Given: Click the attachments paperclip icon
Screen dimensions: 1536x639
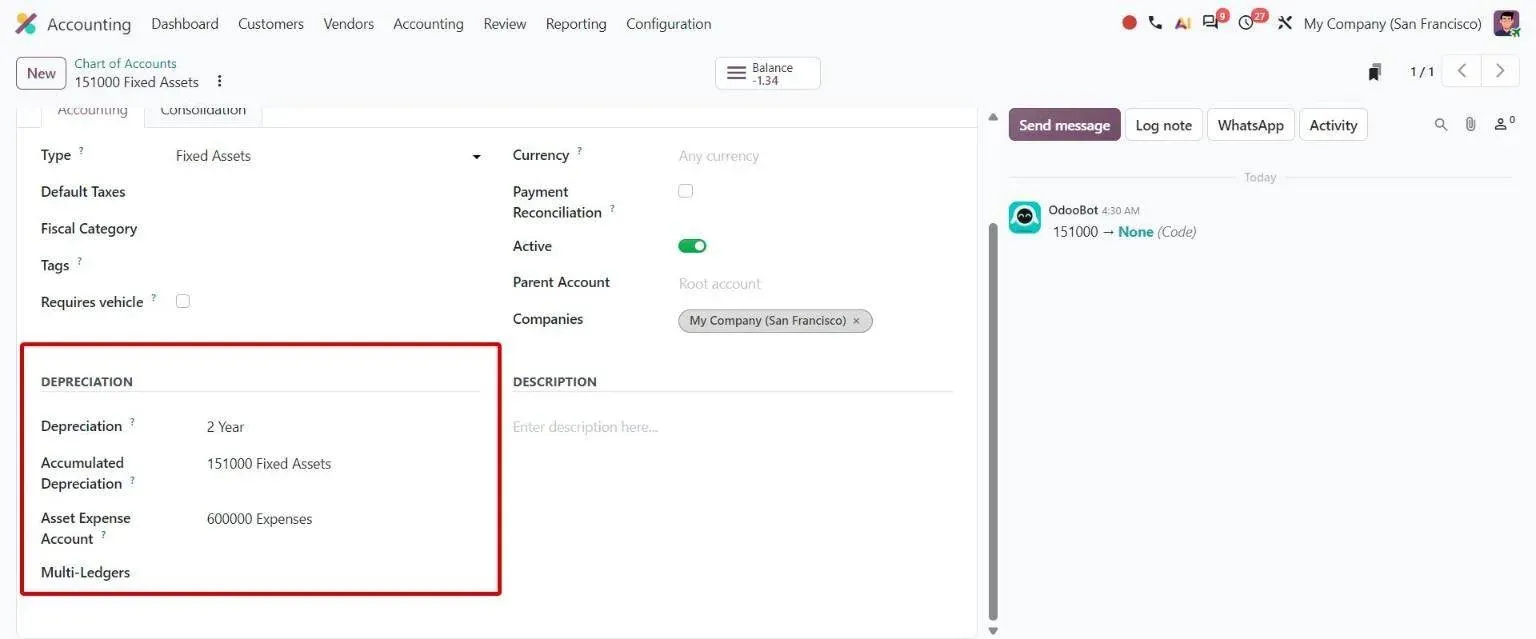Looking at the screenshot, I should [1470, 125].
